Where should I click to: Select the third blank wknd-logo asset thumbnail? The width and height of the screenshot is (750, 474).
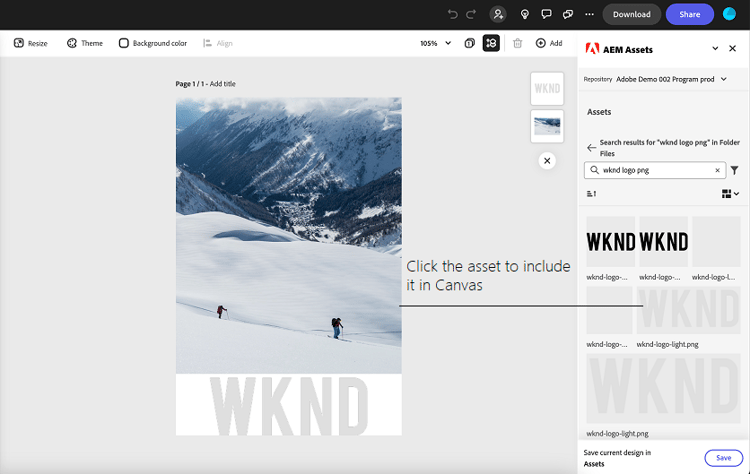[716, 242]
